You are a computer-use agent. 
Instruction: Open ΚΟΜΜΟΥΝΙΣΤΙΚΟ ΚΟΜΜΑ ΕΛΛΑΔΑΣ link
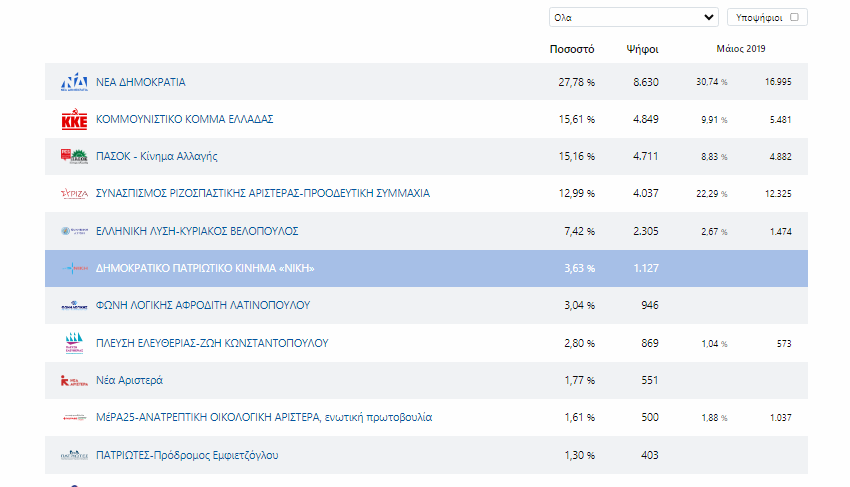(184, 119)
